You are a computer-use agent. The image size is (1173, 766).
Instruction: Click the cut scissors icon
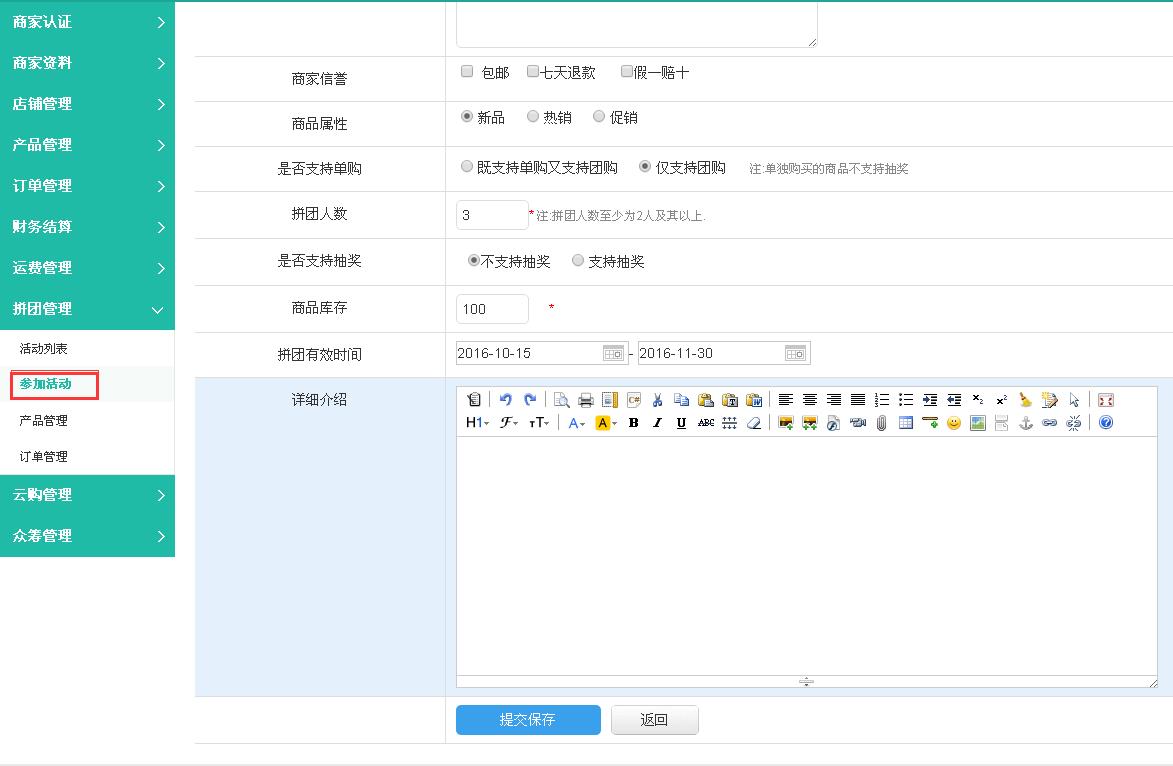(x=658, y=400)
